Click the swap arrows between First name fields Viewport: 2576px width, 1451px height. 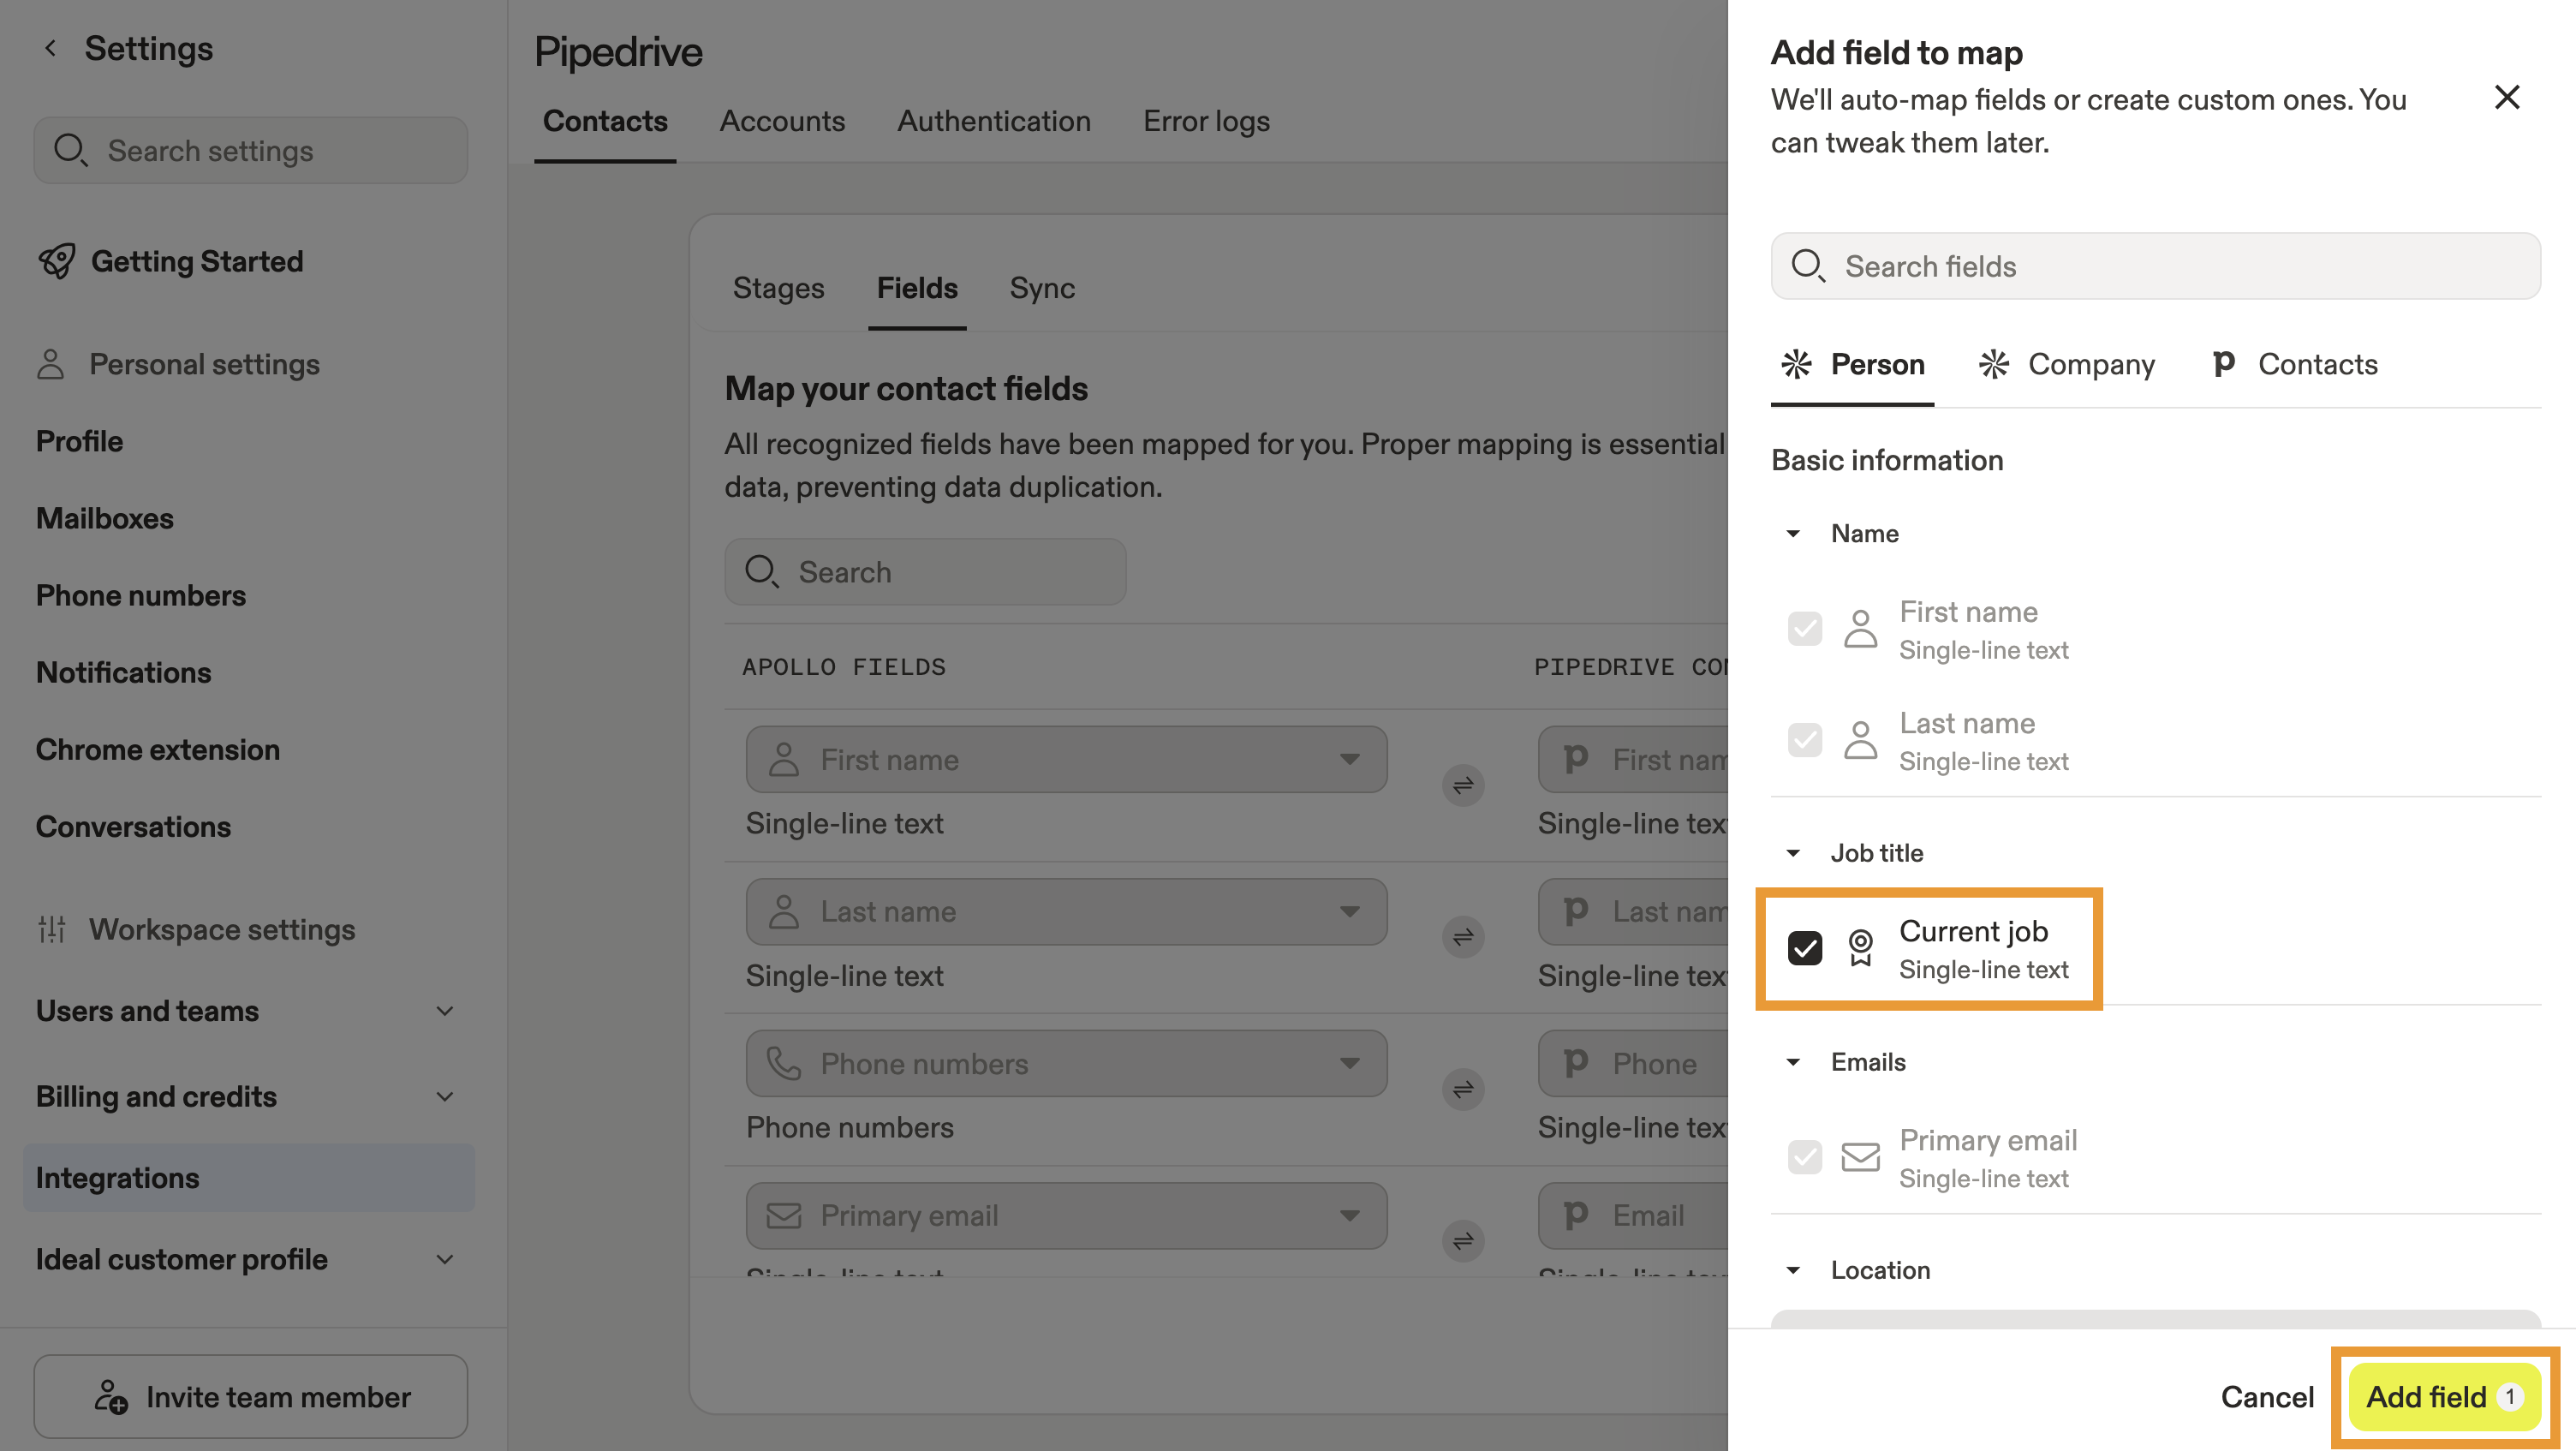(1463, 786)
